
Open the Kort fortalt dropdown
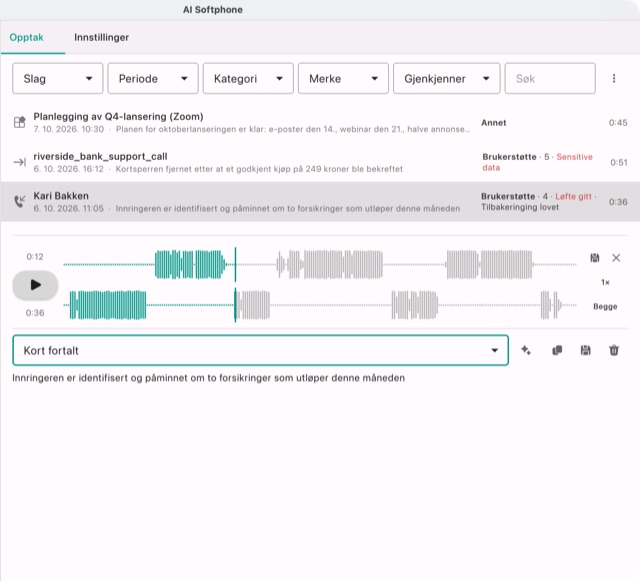tap(260, 350)
